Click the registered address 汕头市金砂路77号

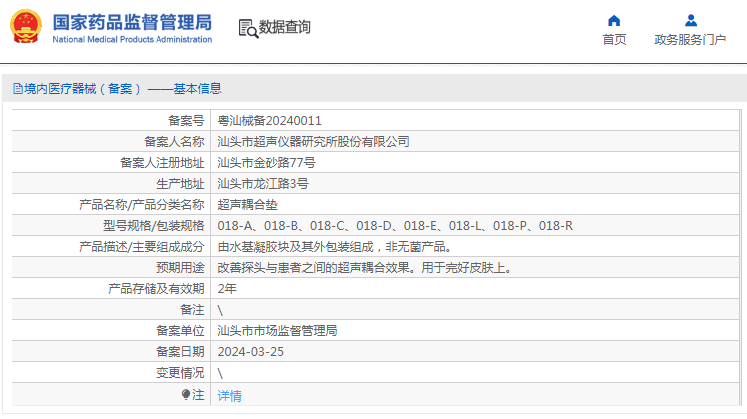point(266,162)
